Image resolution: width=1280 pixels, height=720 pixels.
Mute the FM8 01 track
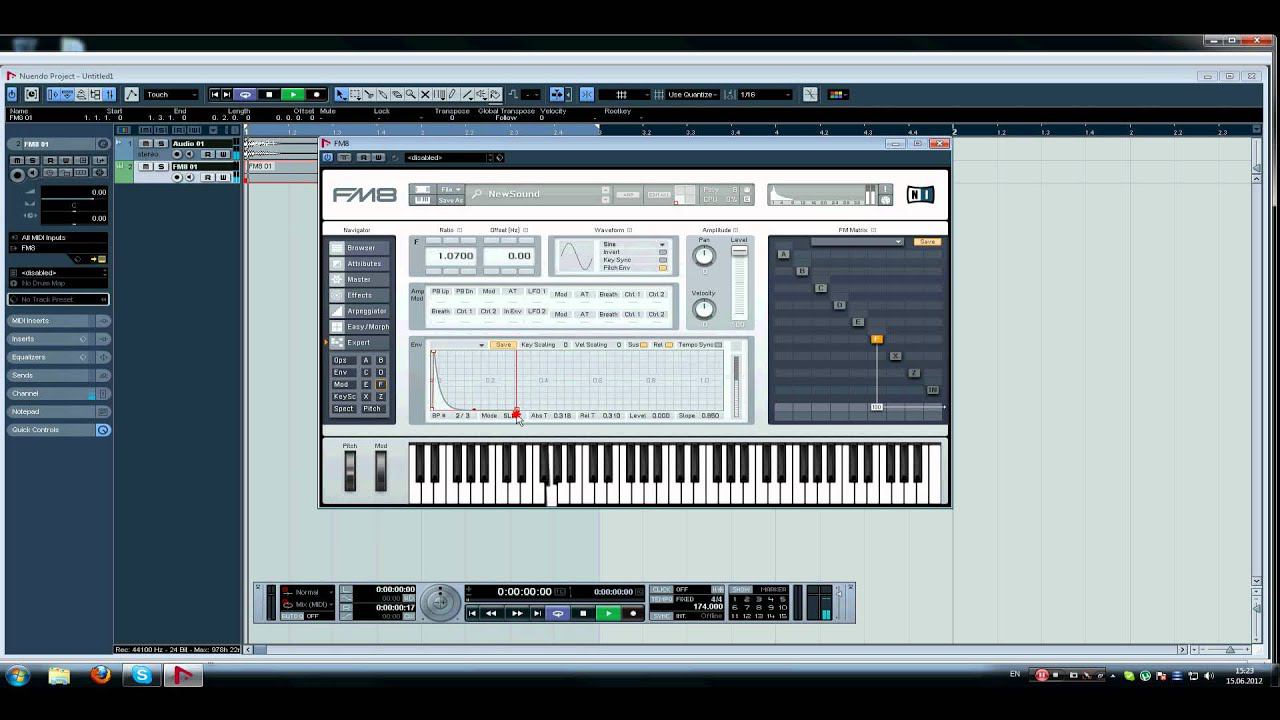click(x=146, y=166)
